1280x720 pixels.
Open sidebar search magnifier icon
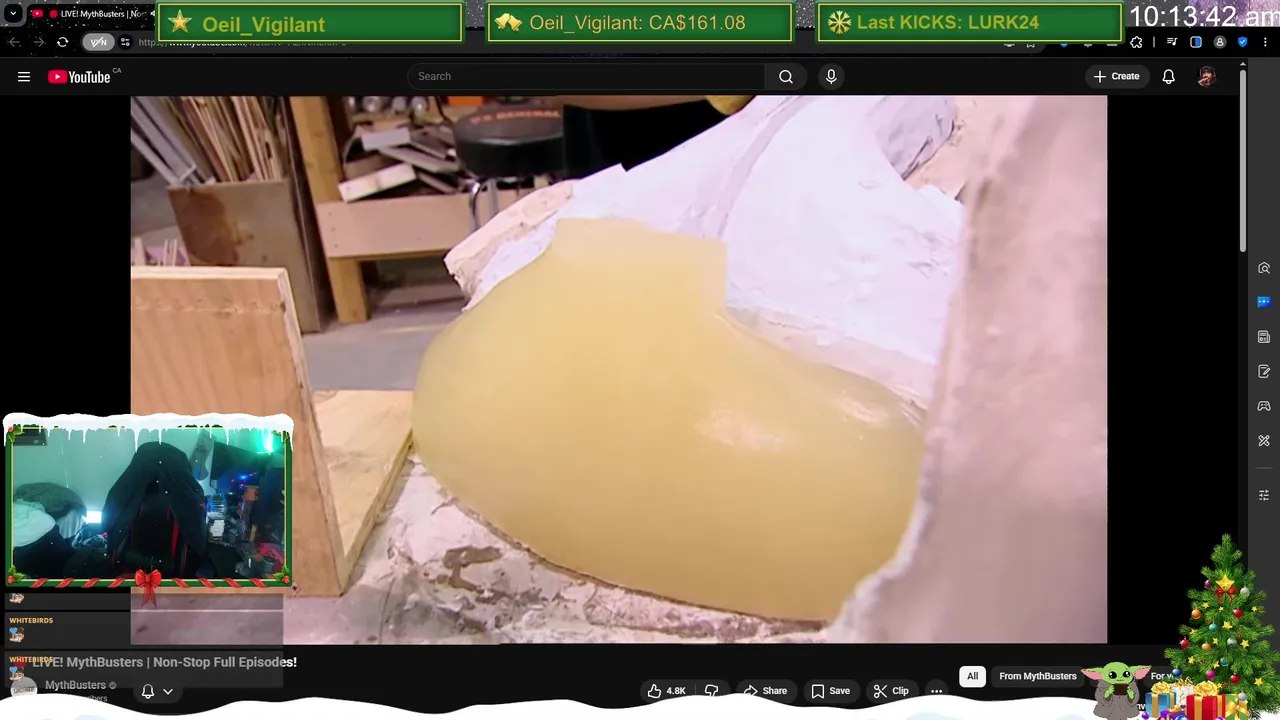(x=1264, y=268)
